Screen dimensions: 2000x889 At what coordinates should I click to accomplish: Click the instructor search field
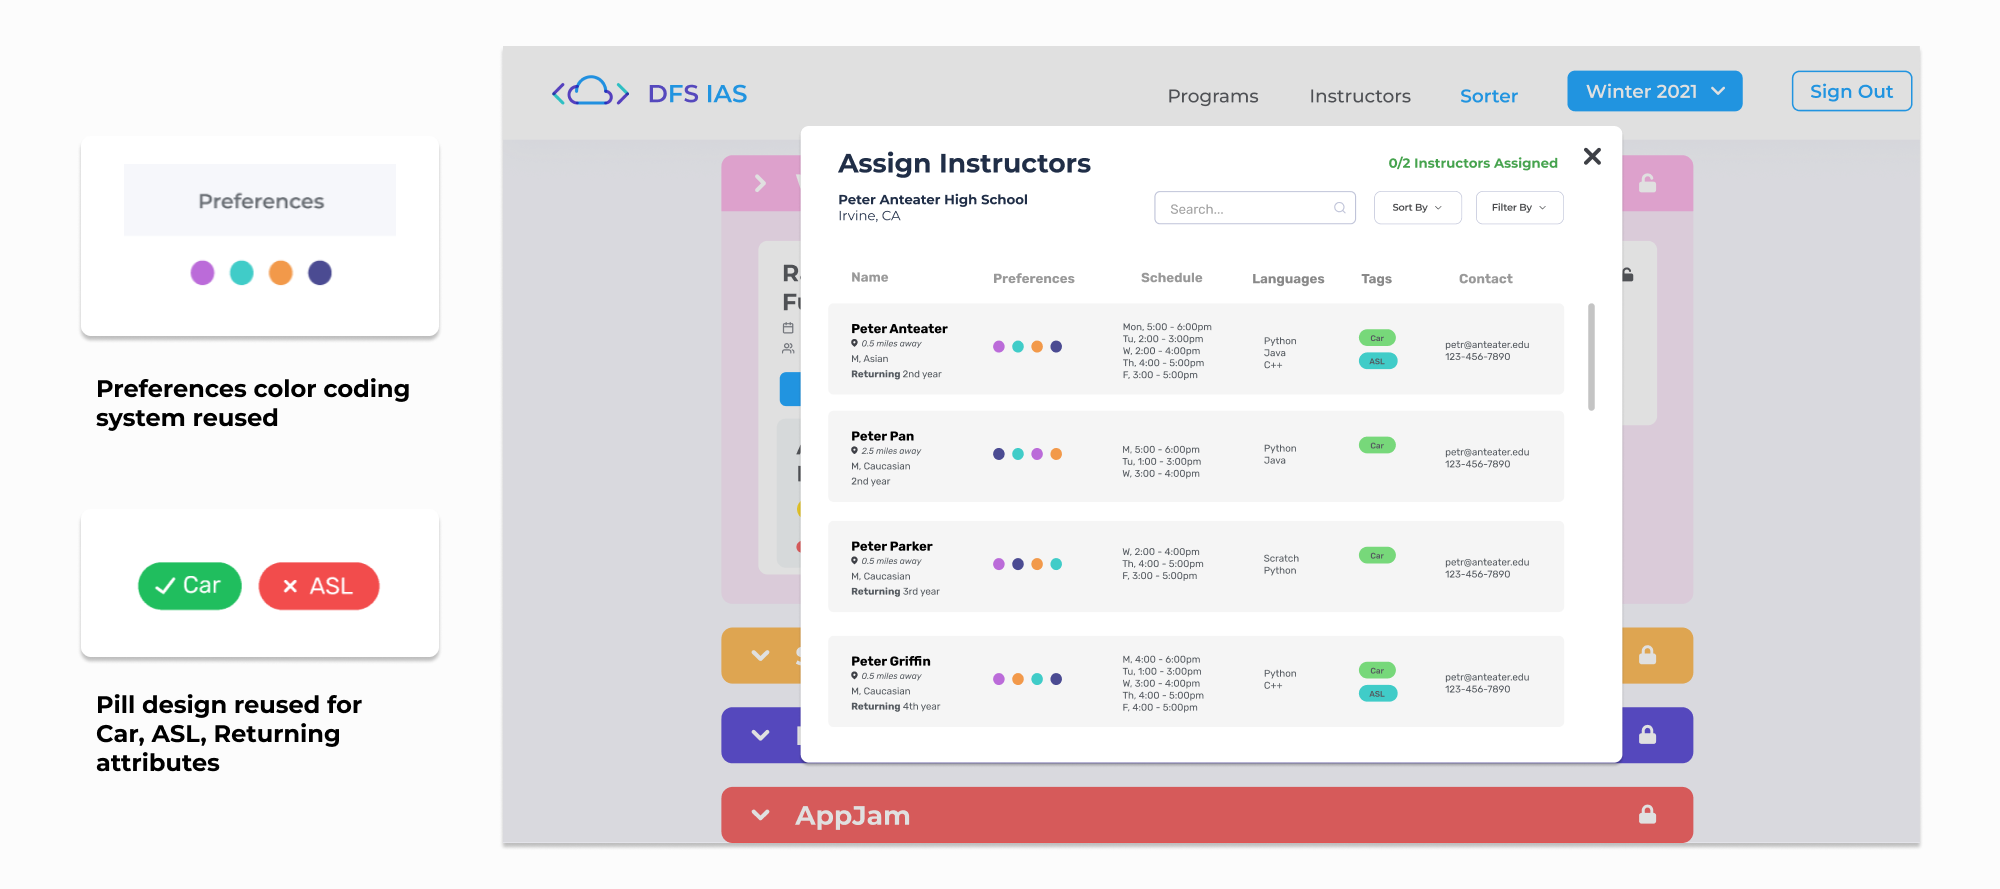coord(1245,208)
